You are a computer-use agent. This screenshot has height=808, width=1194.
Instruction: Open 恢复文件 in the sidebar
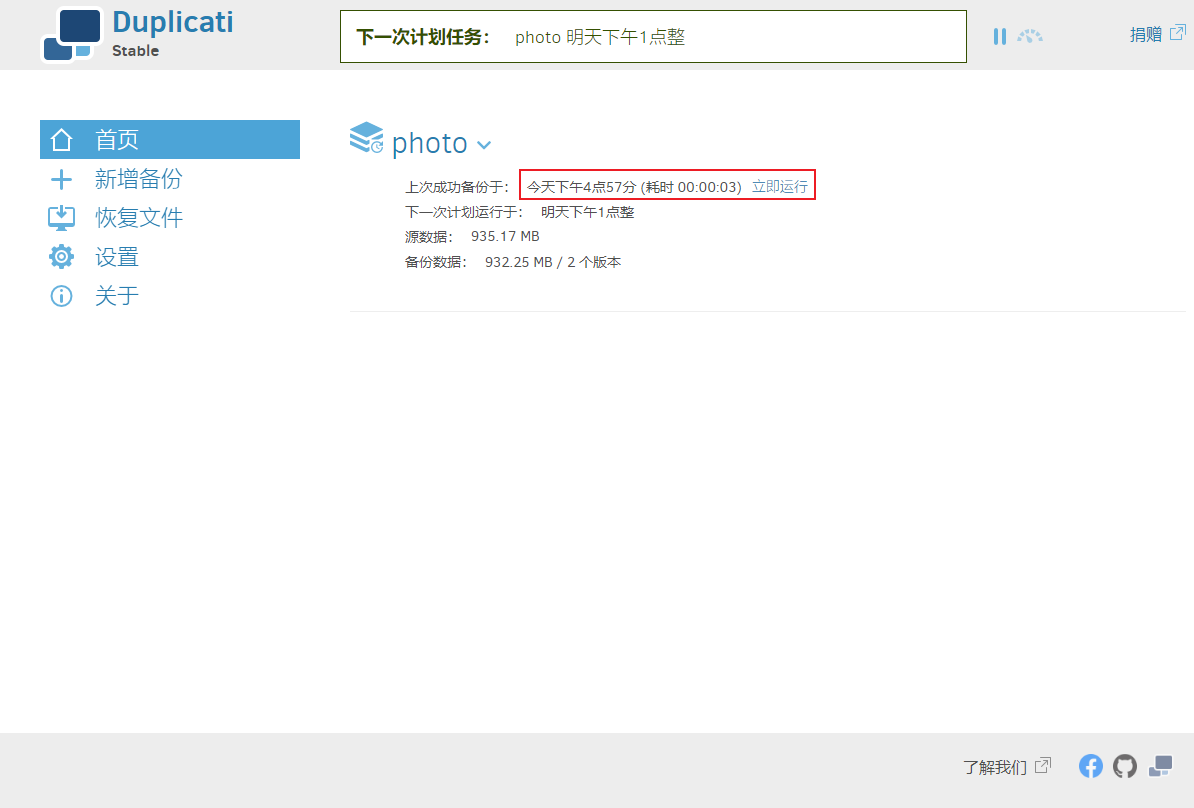139,218
